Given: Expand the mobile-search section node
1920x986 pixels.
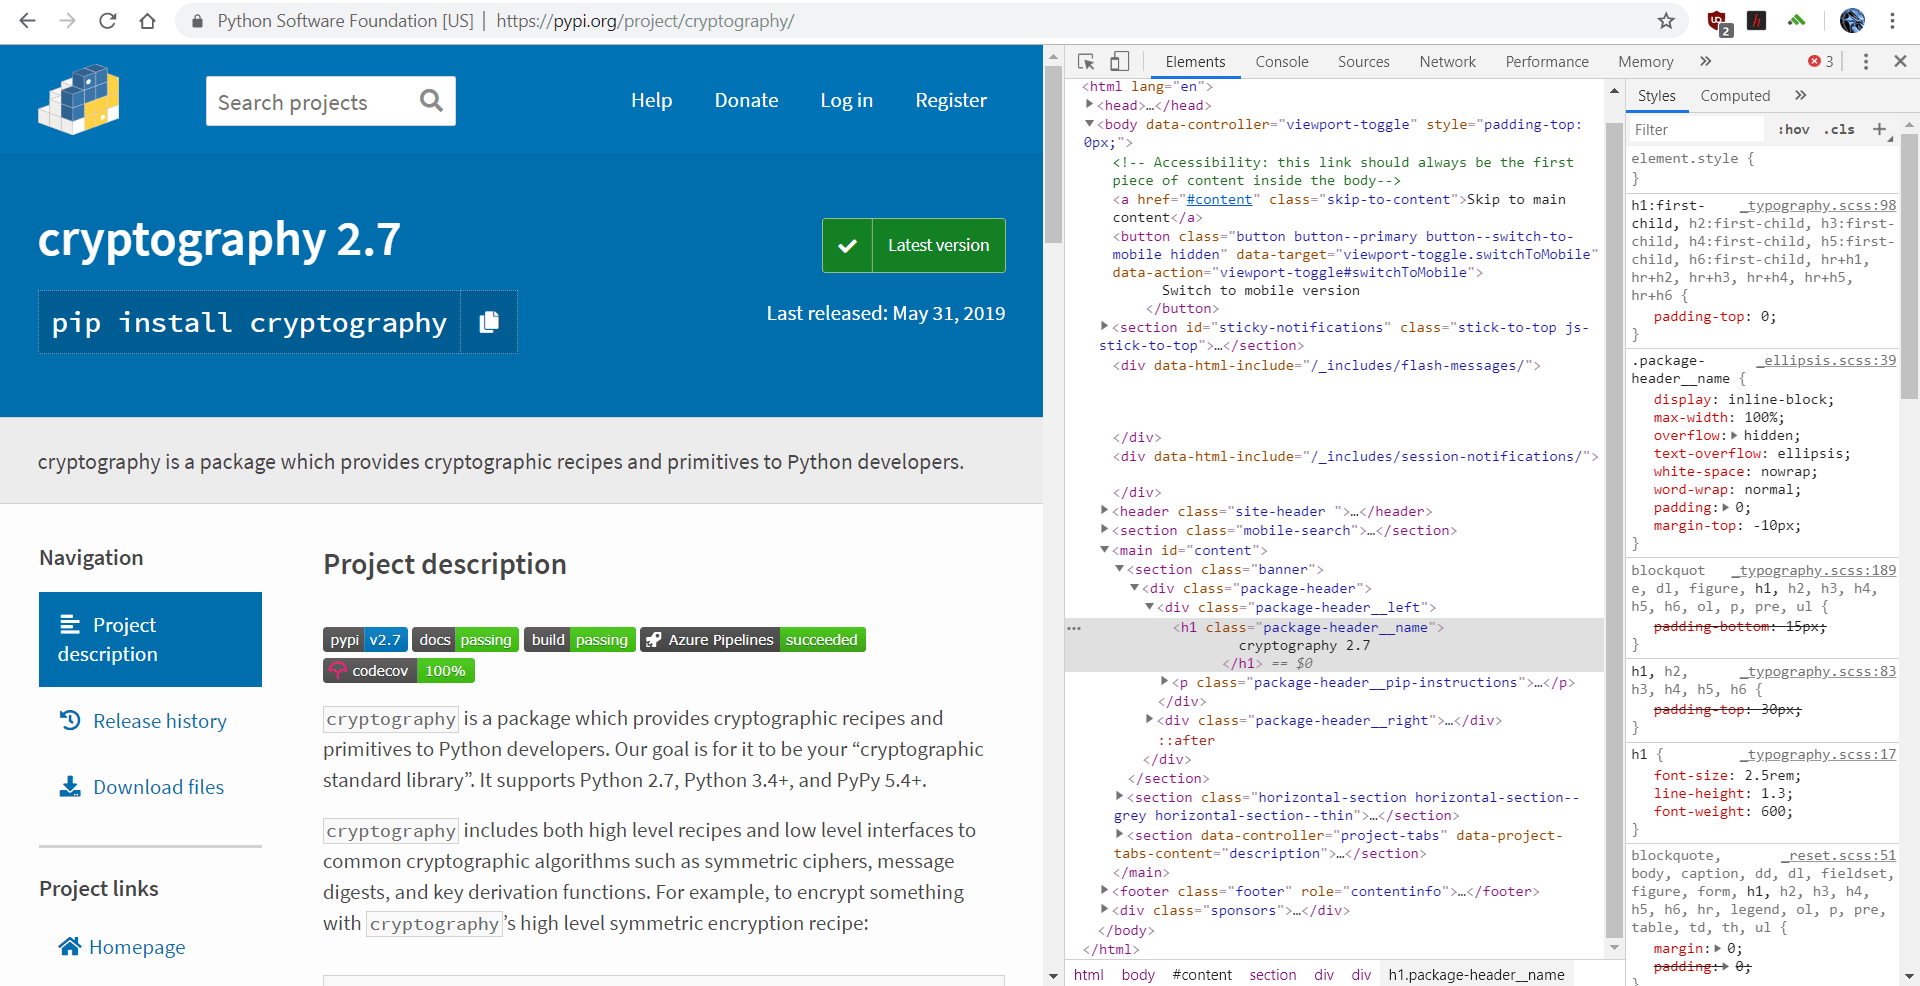Looking at the screenshot, I should tap(1105, 530).
